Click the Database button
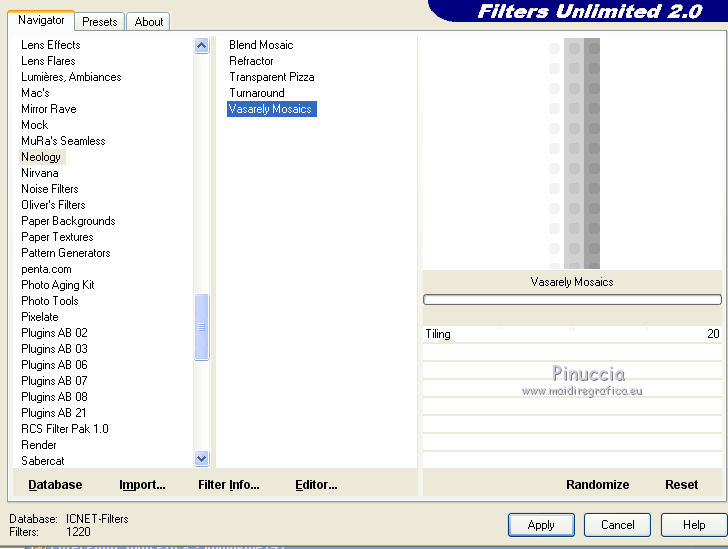 (55, 484)
